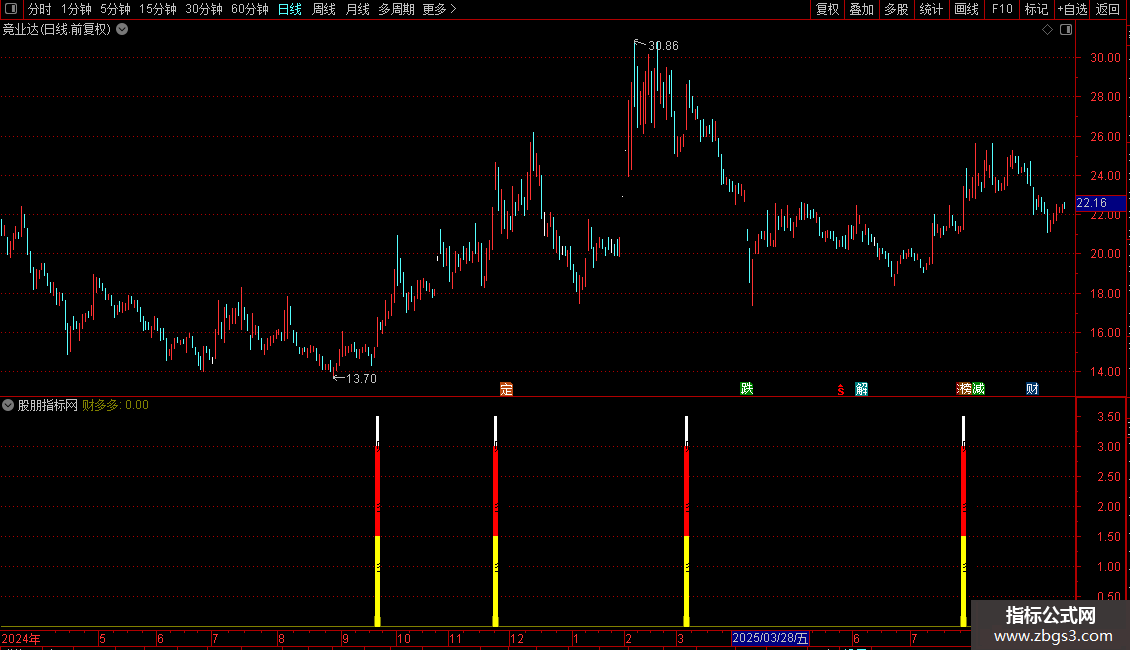Screen dimensions: 1130x650
Task: Open the 多周期 multi-period view
Action: pyautogui.click(x=396, y=9)
